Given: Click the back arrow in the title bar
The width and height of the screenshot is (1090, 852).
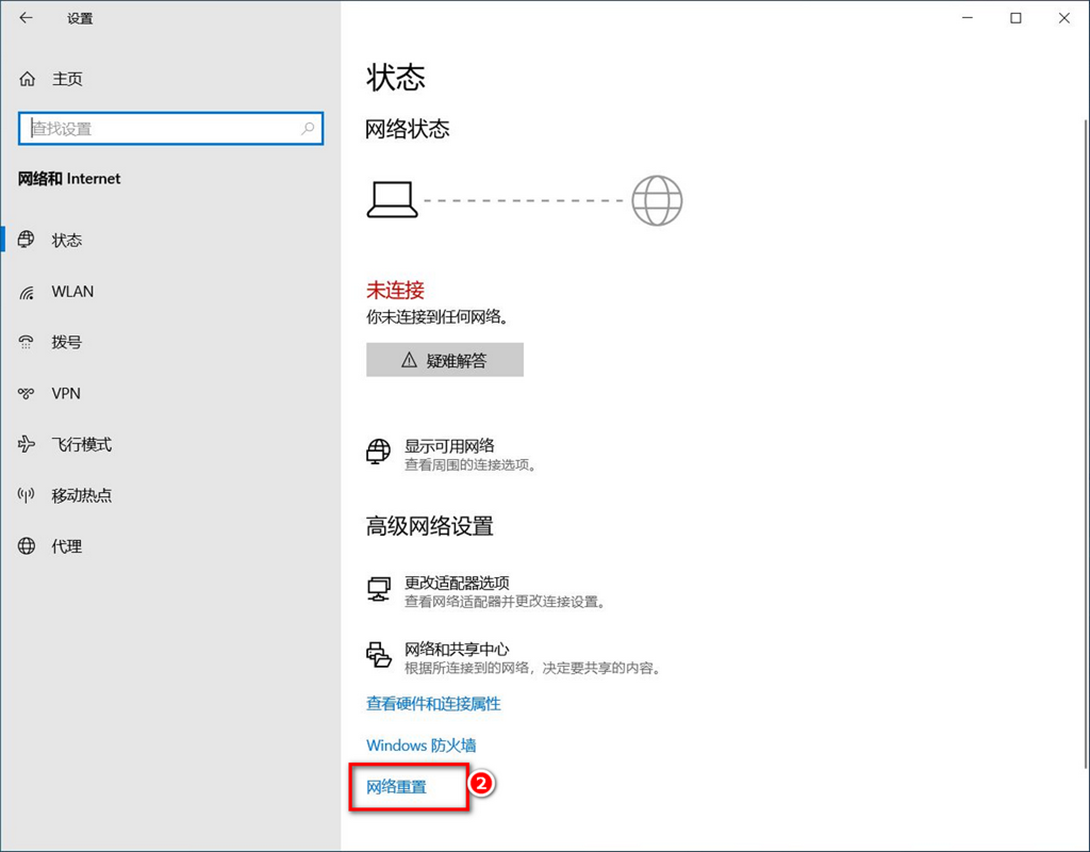Looking at the screenshot, I should pos(26,18).
